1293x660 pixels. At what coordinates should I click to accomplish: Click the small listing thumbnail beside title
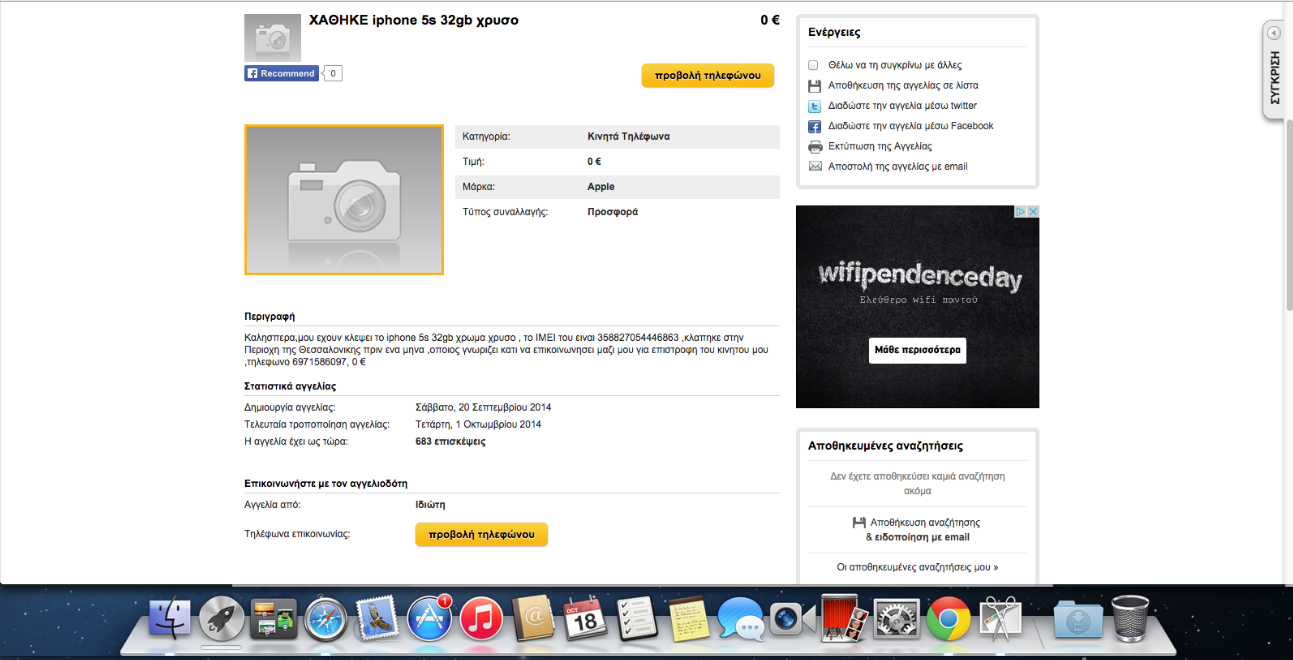[272, 38]
